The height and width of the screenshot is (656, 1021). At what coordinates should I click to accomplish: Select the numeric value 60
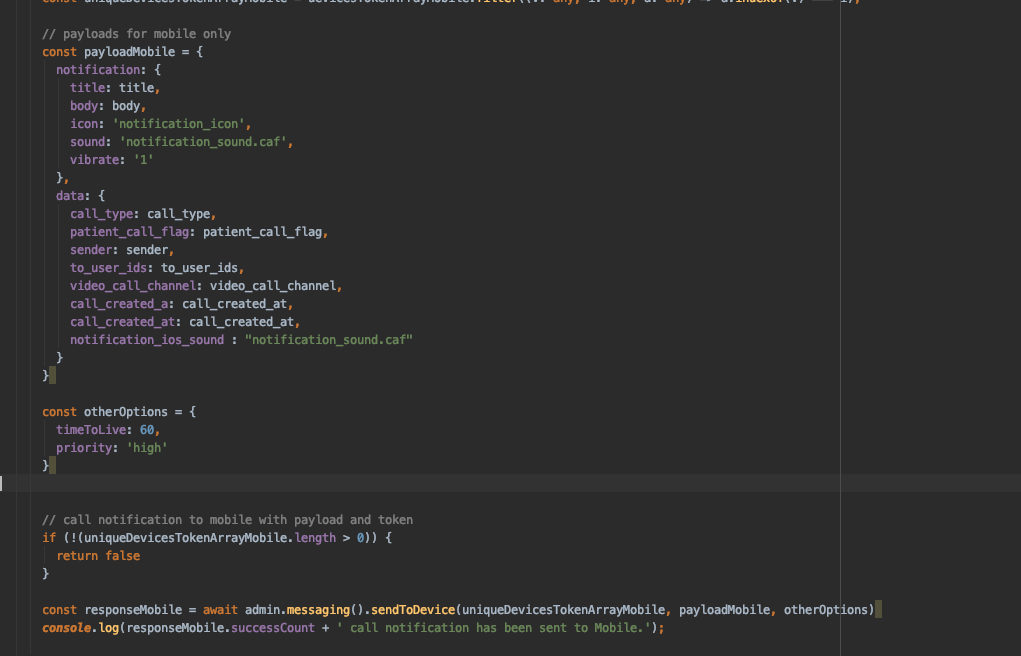pyautogui.click(x=147, y=430)
